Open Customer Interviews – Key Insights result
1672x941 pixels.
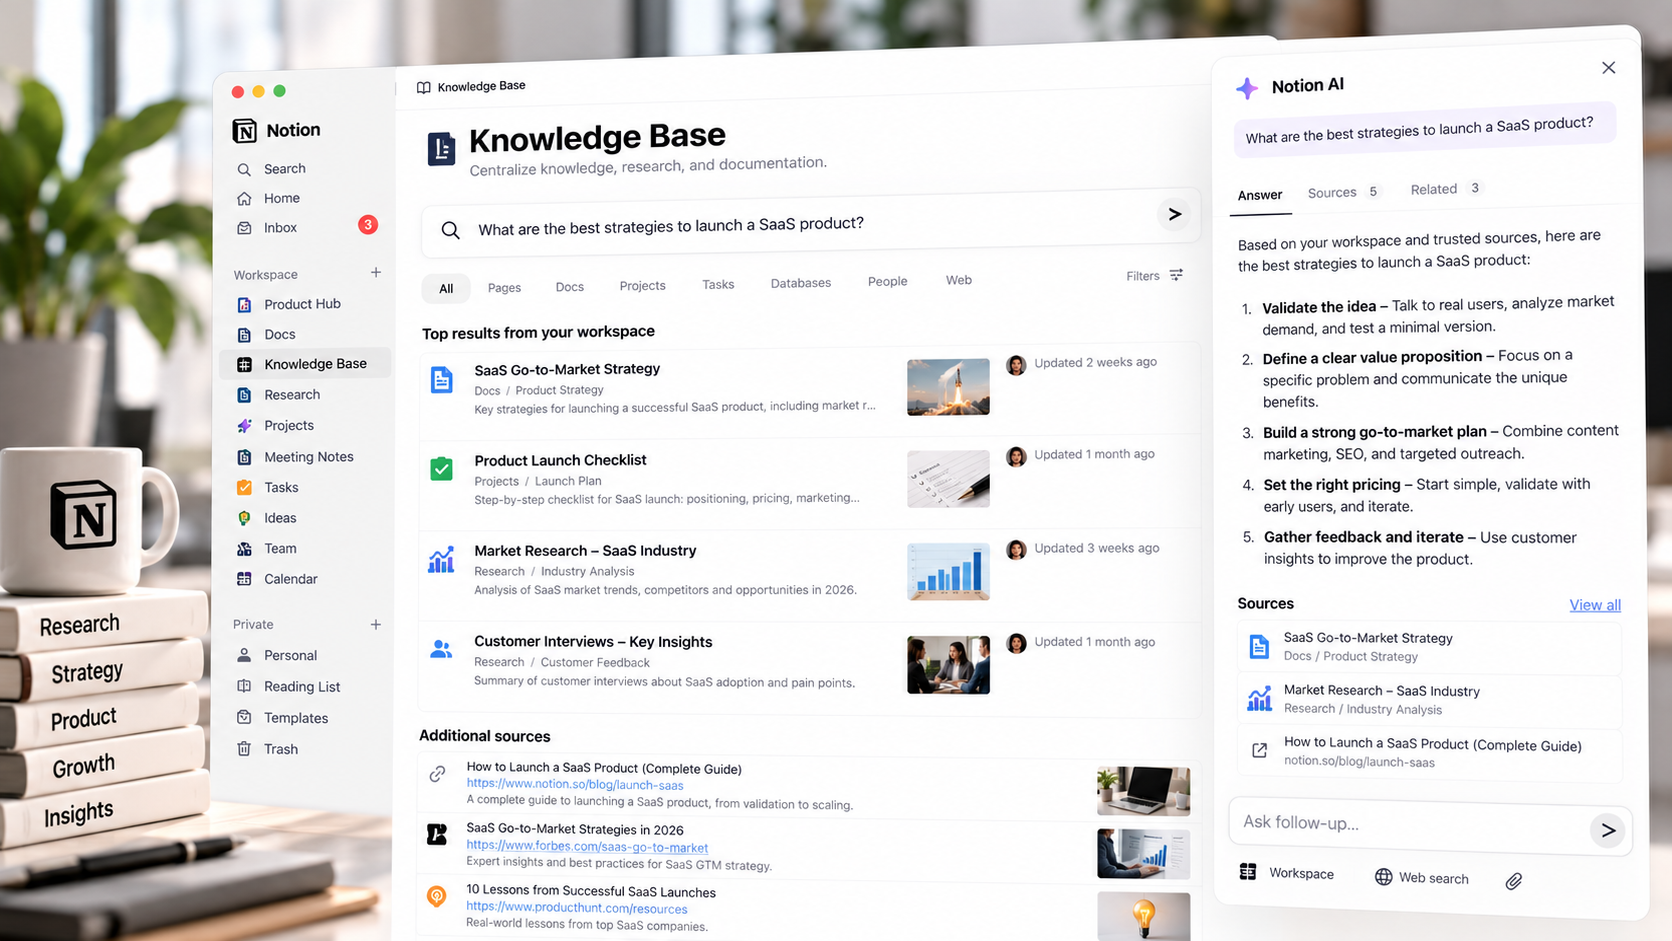pos(593,642)
